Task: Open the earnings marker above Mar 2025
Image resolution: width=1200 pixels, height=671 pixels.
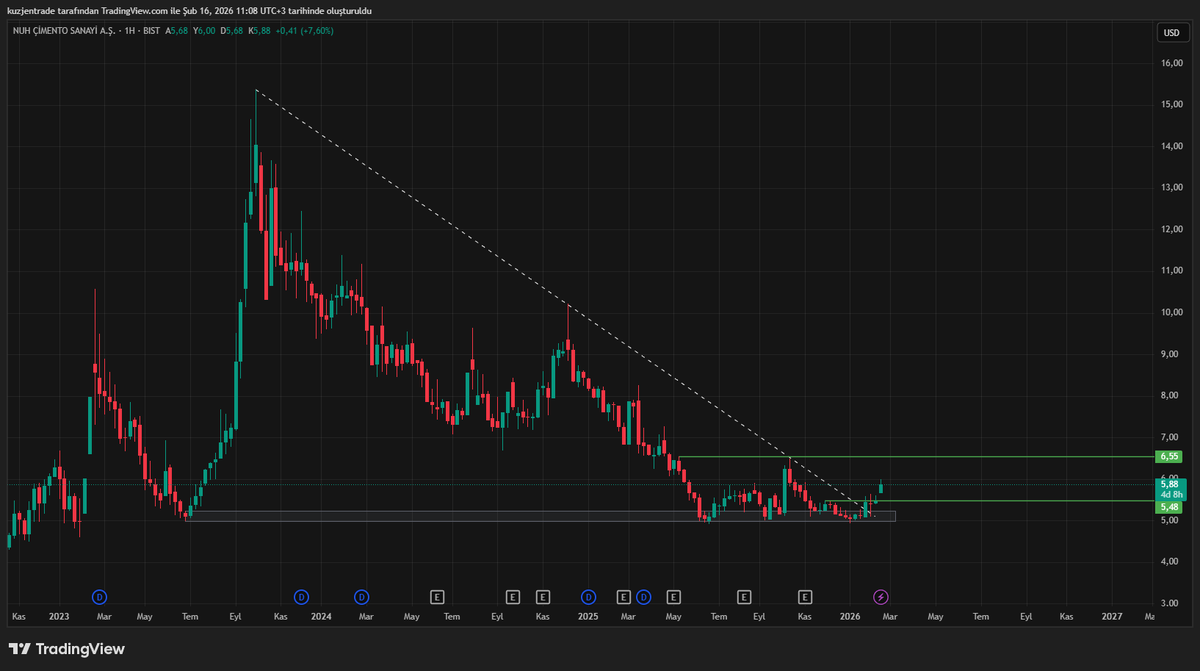Action: coord(624,597)
